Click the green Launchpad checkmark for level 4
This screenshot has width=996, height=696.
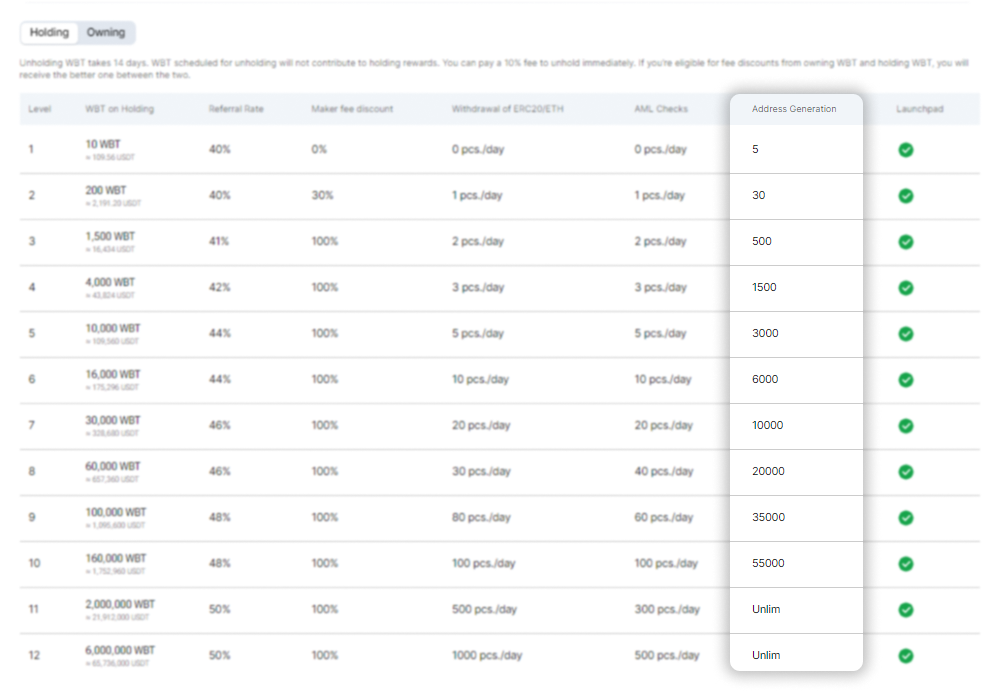(905, 288)
